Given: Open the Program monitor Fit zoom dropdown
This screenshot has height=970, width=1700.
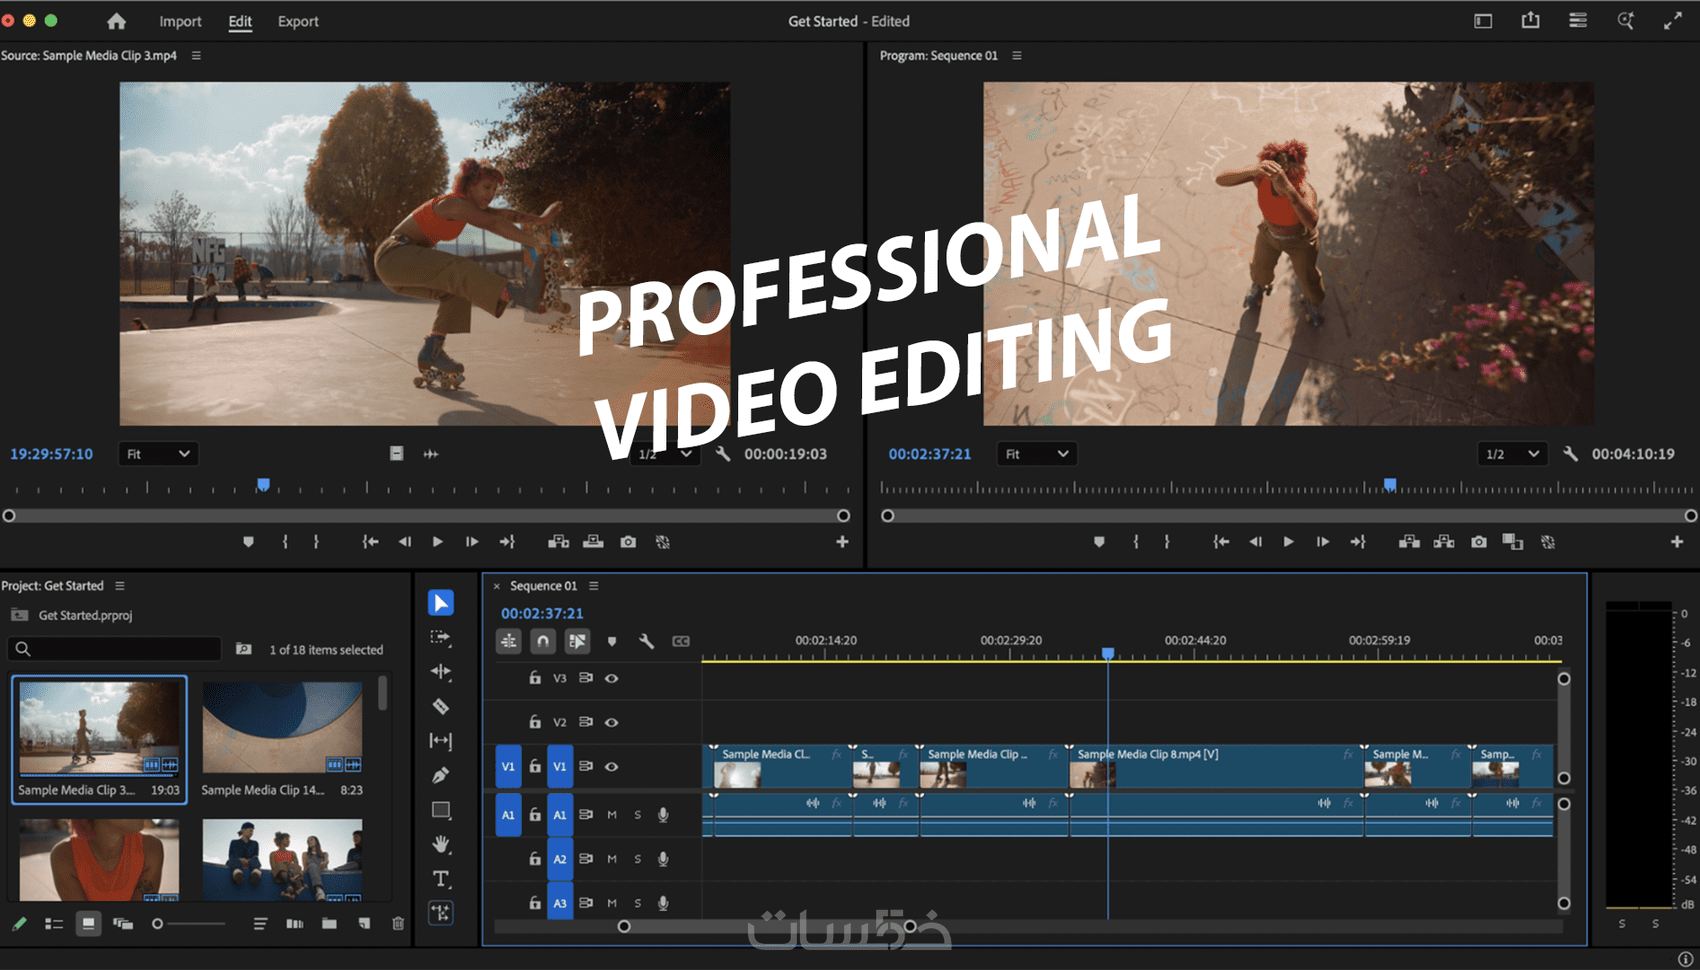Looking at the screenshot, I should 1036,454.
